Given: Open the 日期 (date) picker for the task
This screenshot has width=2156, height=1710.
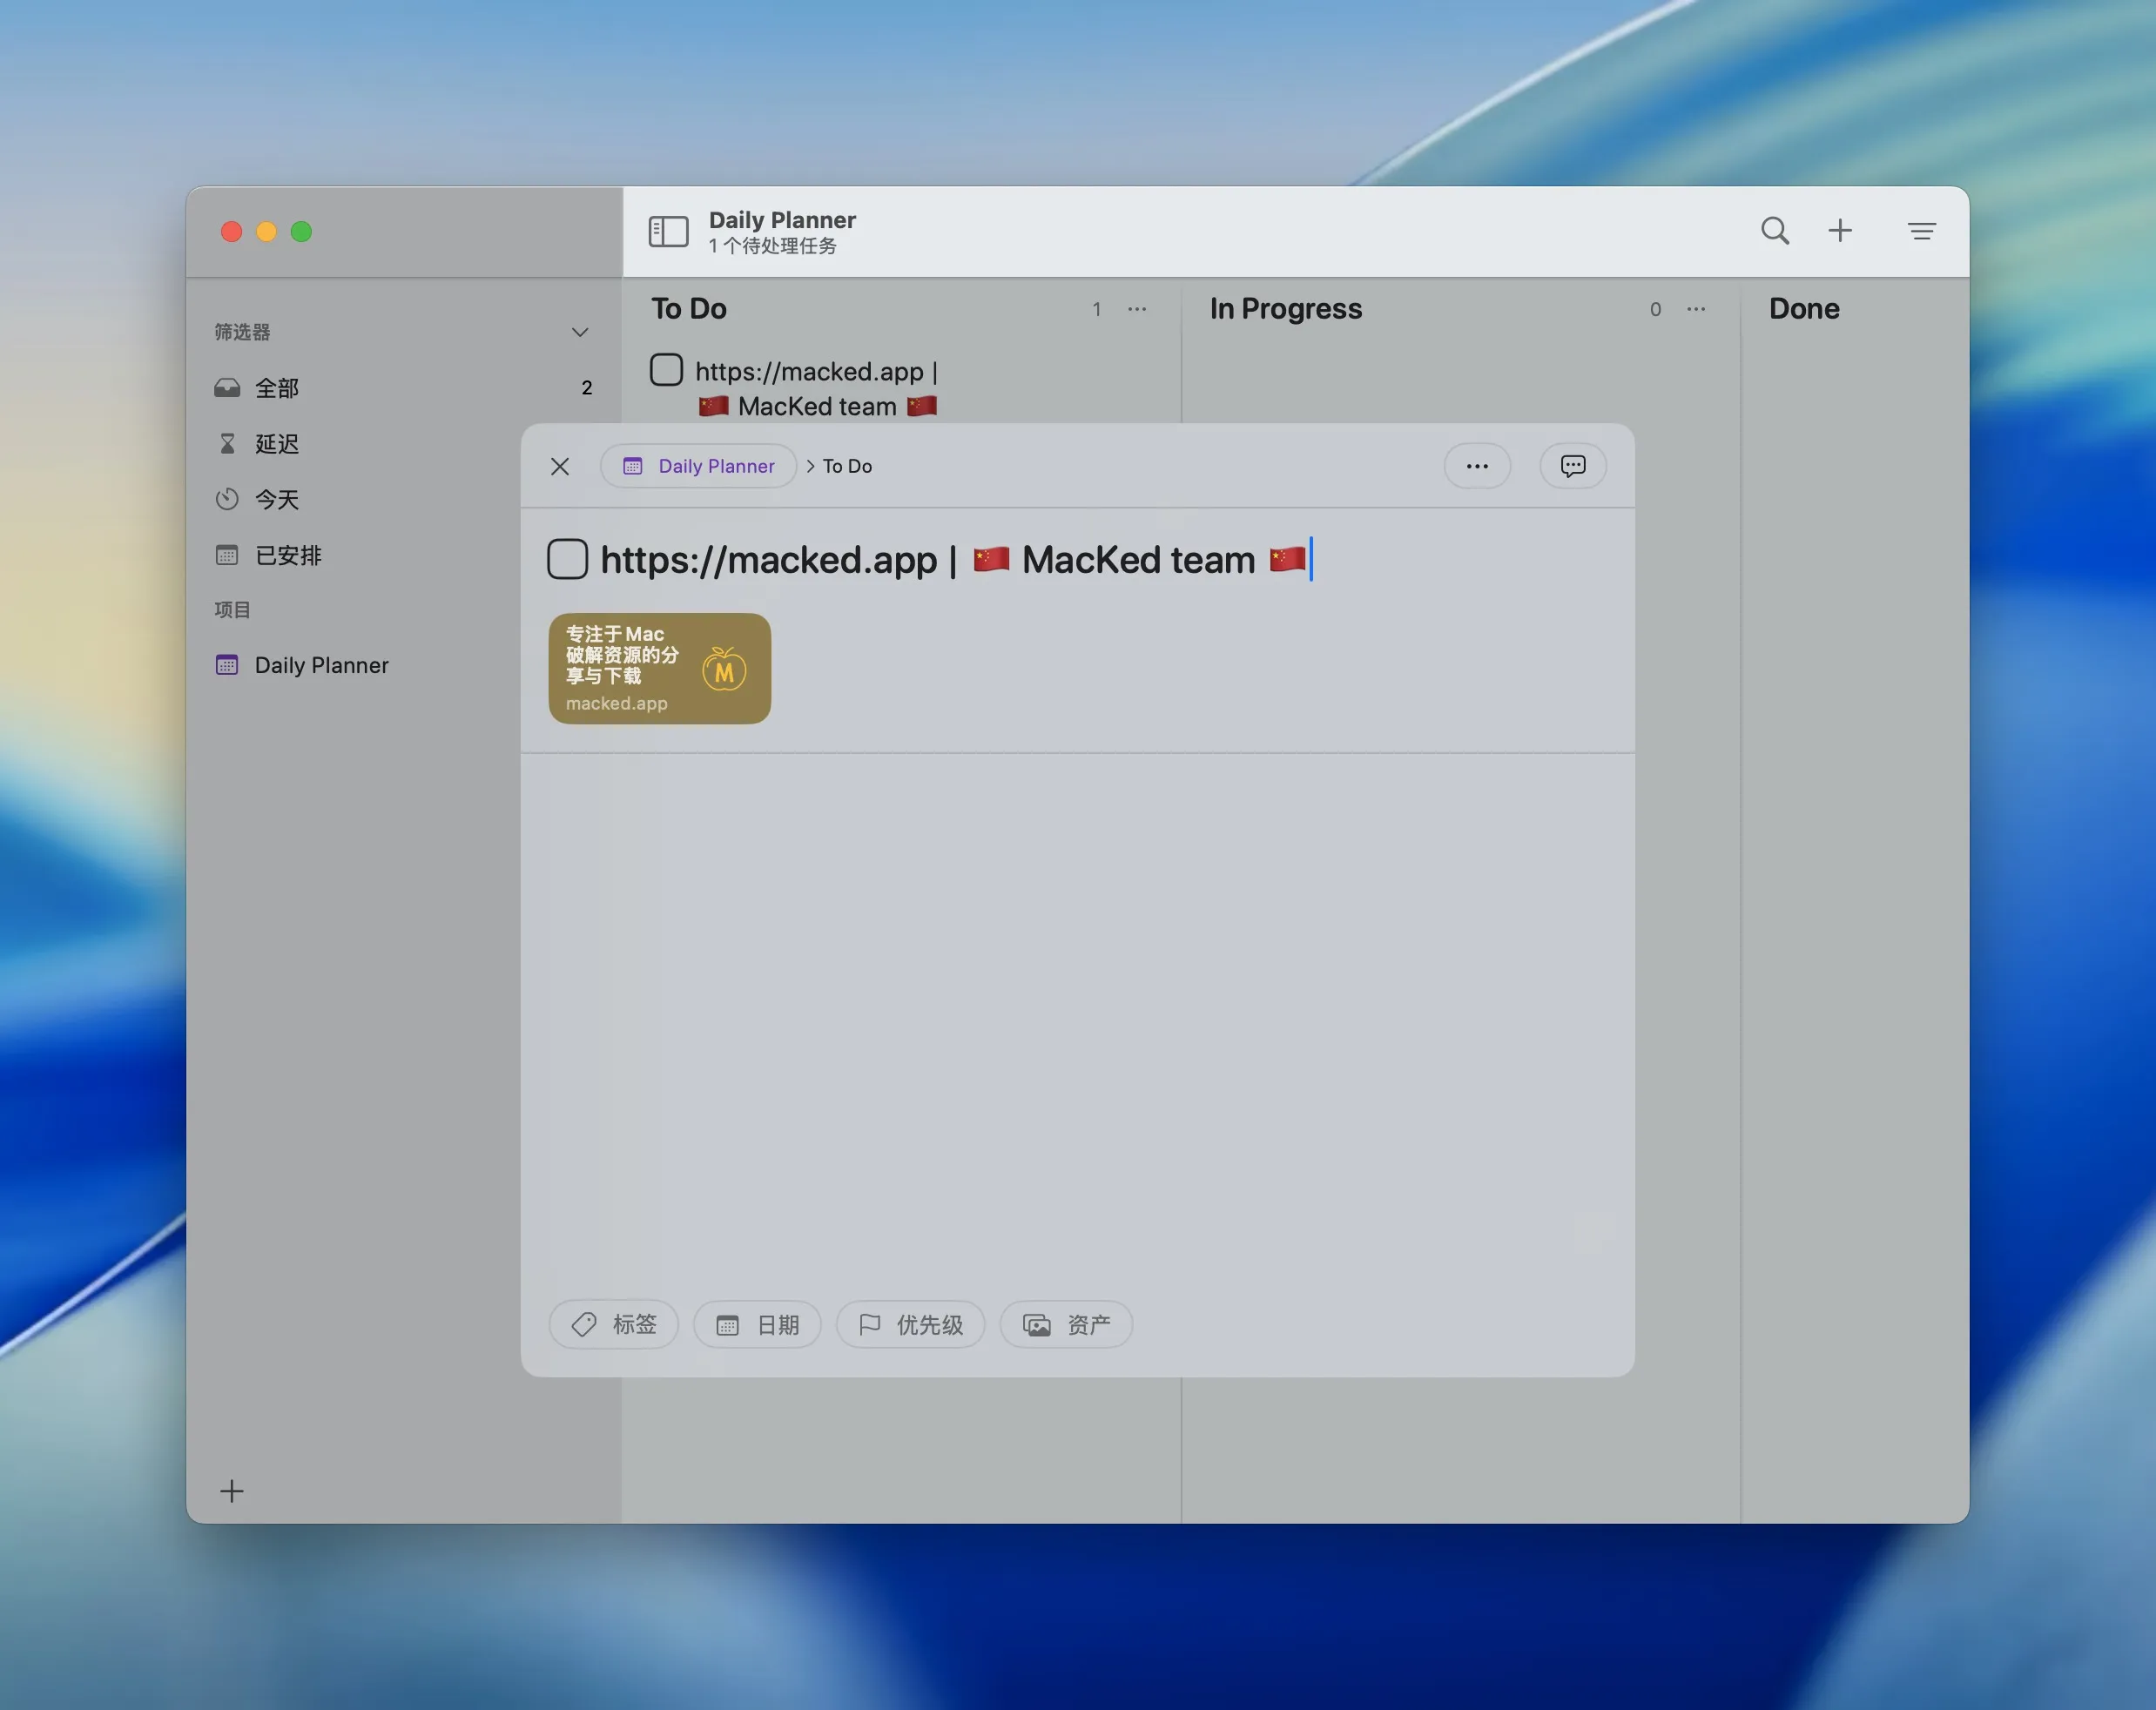Looking at the screenshot, I should click(757, 1324).
